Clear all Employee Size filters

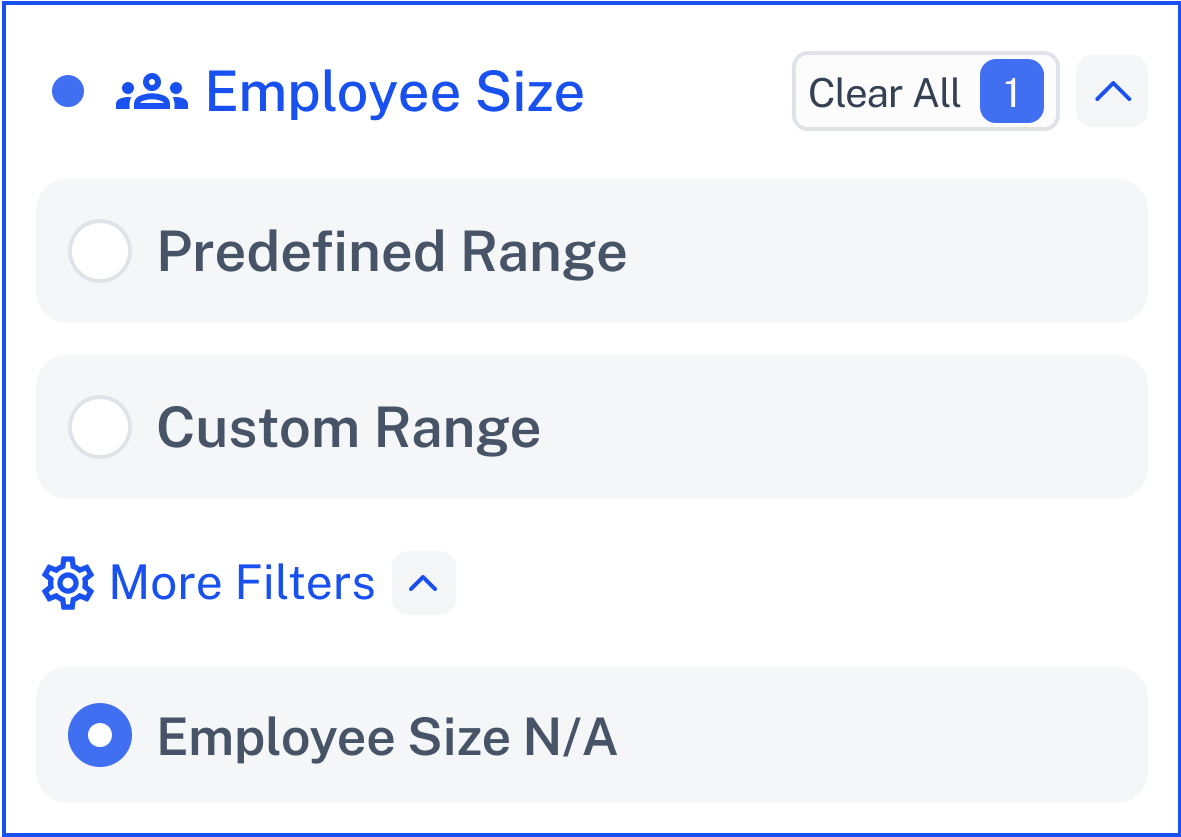pos(926,91)
